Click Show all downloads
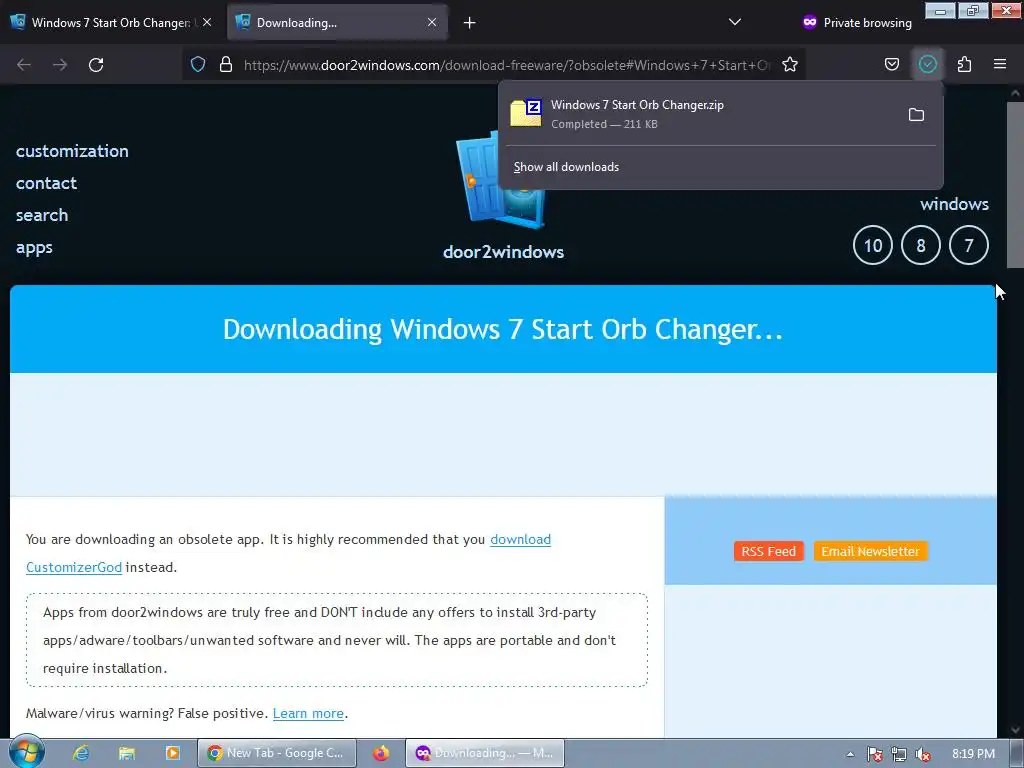Screen dimensions: 1024x768 click(566, 167)
